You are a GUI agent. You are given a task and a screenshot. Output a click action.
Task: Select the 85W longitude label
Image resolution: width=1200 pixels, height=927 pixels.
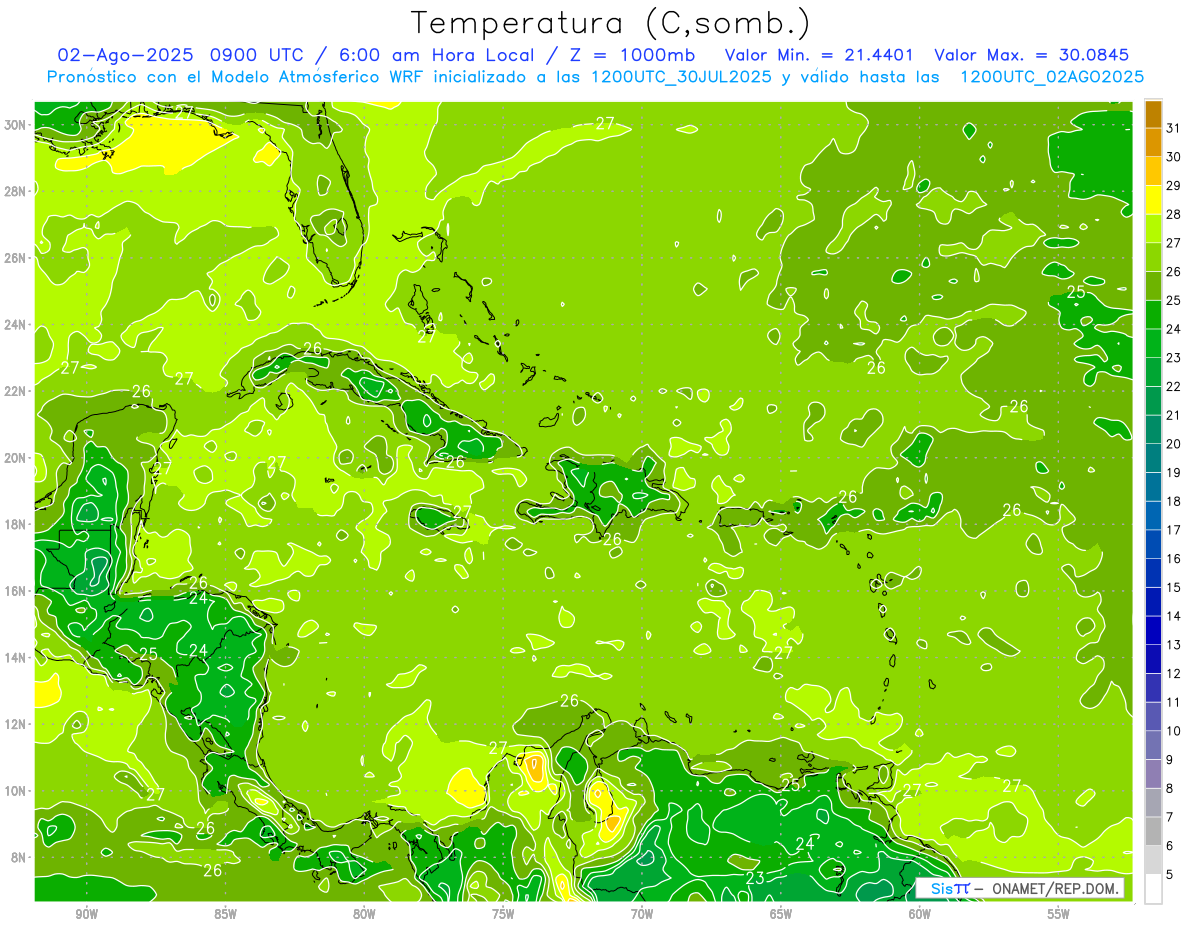tap(226, 914)
